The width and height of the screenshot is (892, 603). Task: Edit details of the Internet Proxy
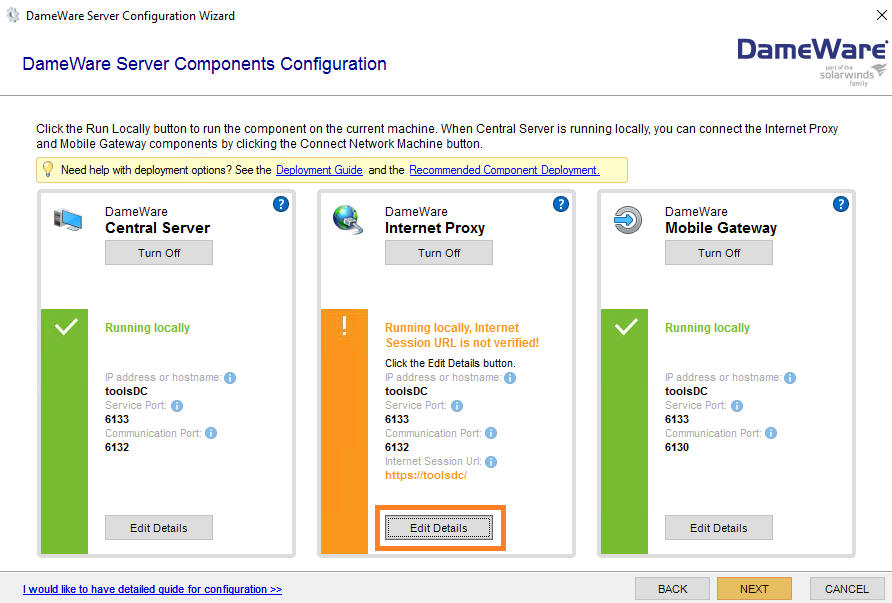441,527
